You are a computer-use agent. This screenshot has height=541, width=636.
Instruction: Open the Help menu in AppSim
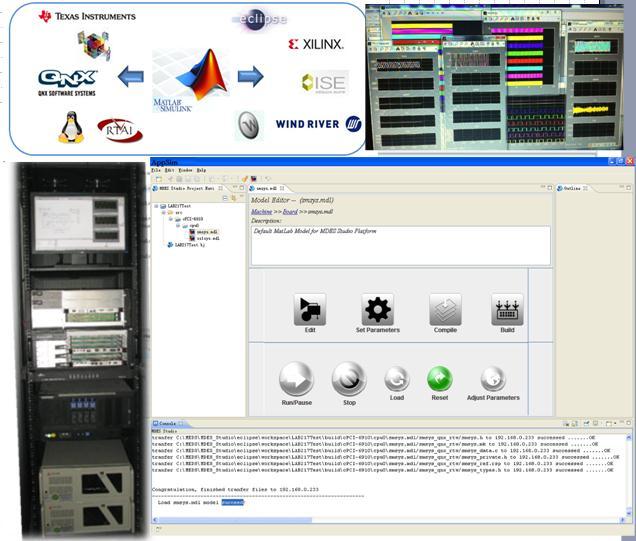201,170
